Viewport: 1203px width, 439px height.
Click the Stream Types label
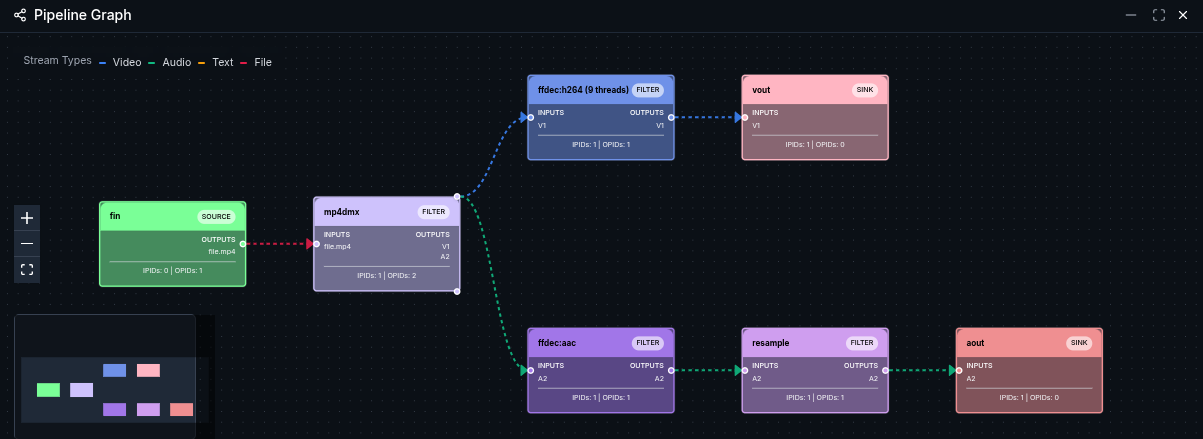click(57, 61)
